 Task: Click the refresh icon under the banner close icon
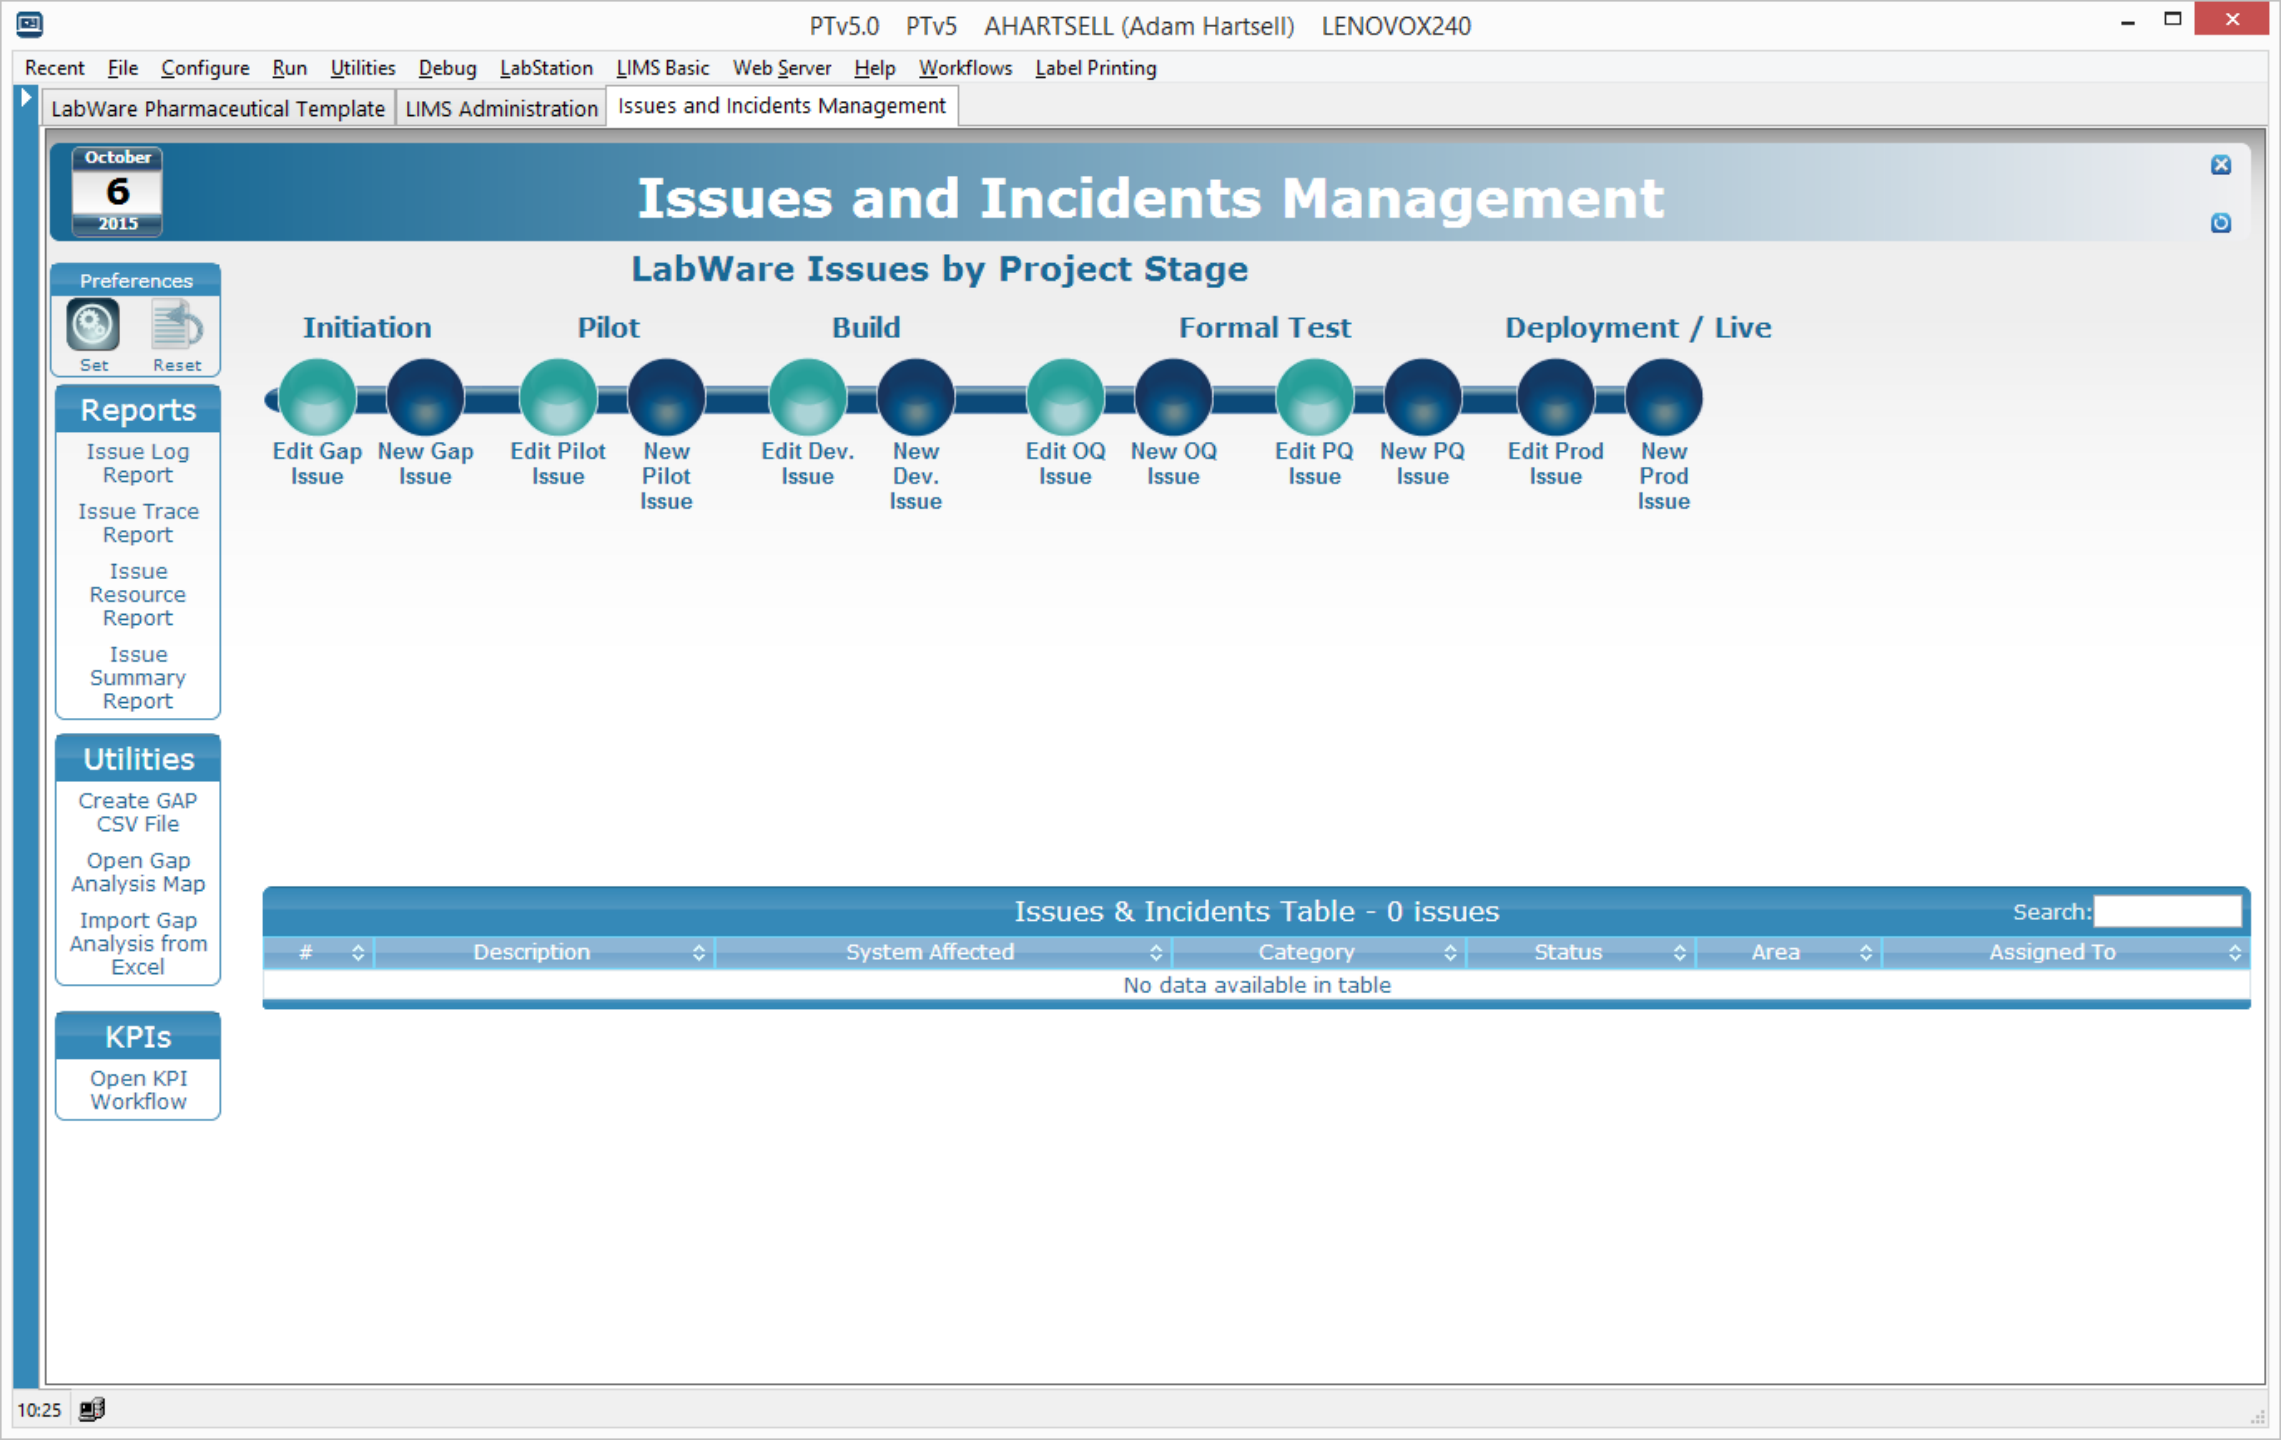[2220, 223]
